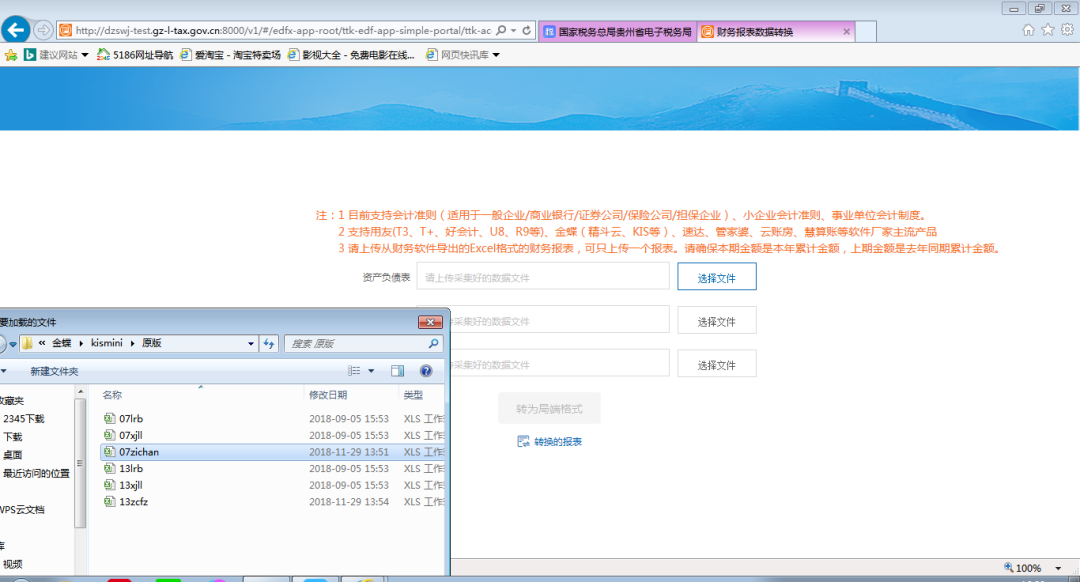1080x582 pixels.
Task: Sort files by the 类型 column header
Action: click(x=413, y=395)
